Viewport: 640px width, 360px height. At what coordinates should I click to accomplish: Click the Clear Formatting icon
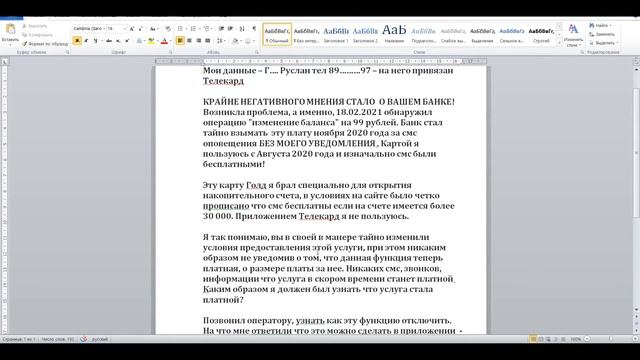pos(168,29)
